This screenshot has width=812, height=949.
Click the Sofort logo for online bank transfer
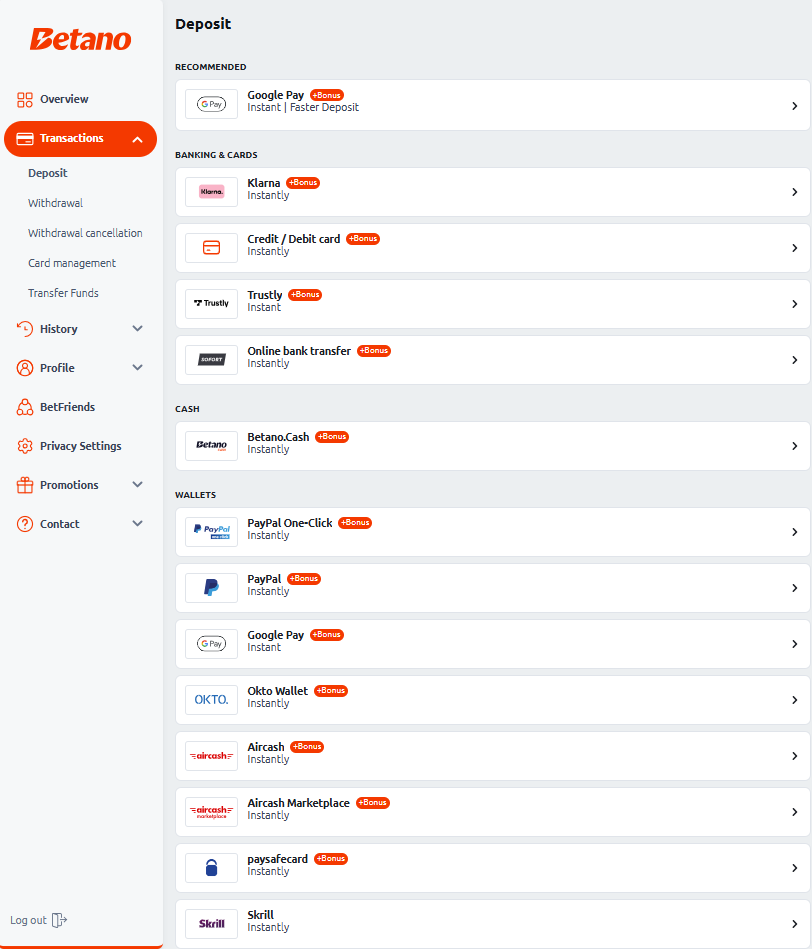point(211,360)
